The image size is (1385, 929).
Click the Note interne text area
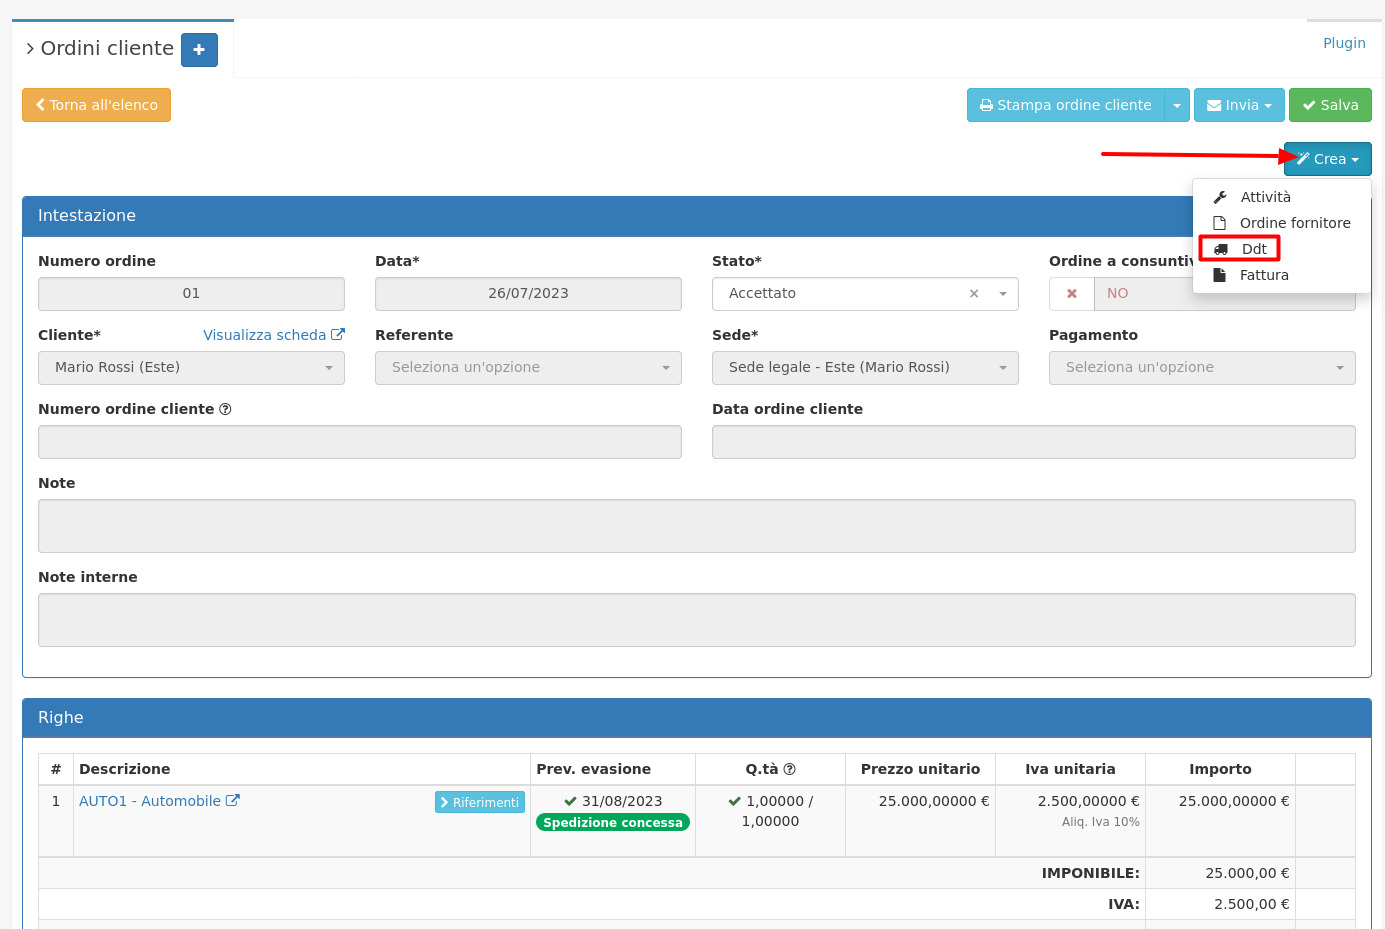(x=696, y=620)
